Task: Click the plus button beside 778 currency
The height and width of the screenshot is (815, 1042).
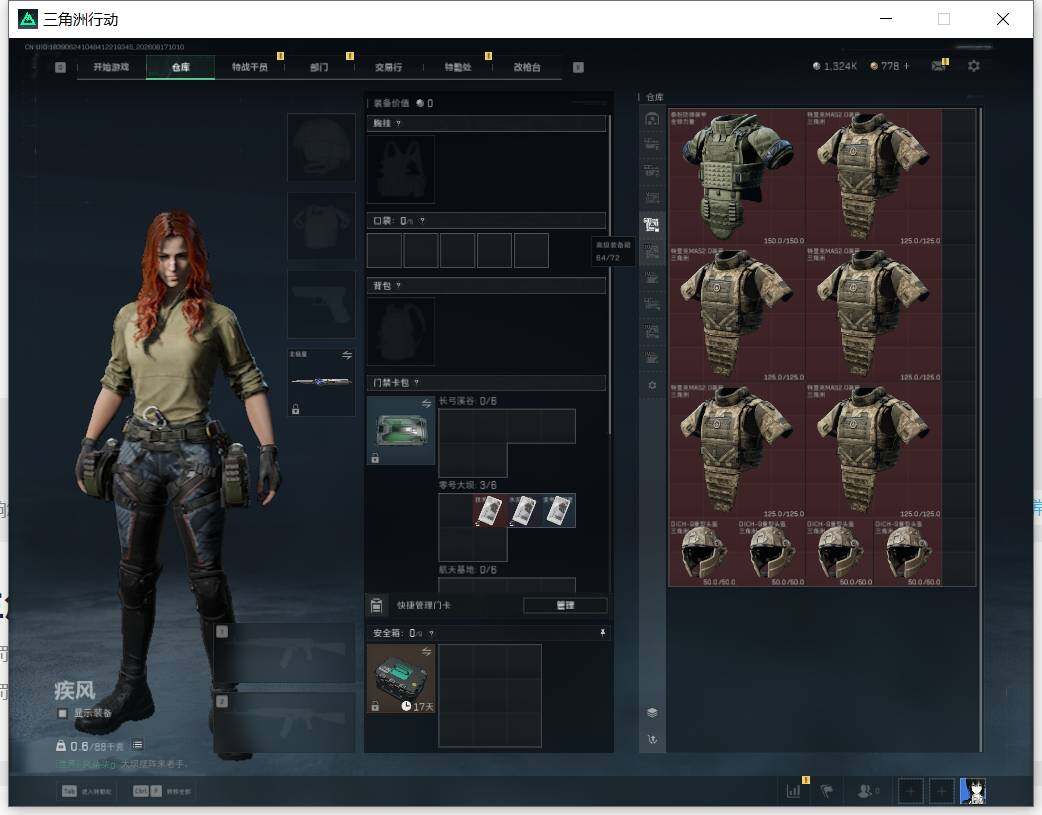Action: pyautogui.click(x=906, y=66)
